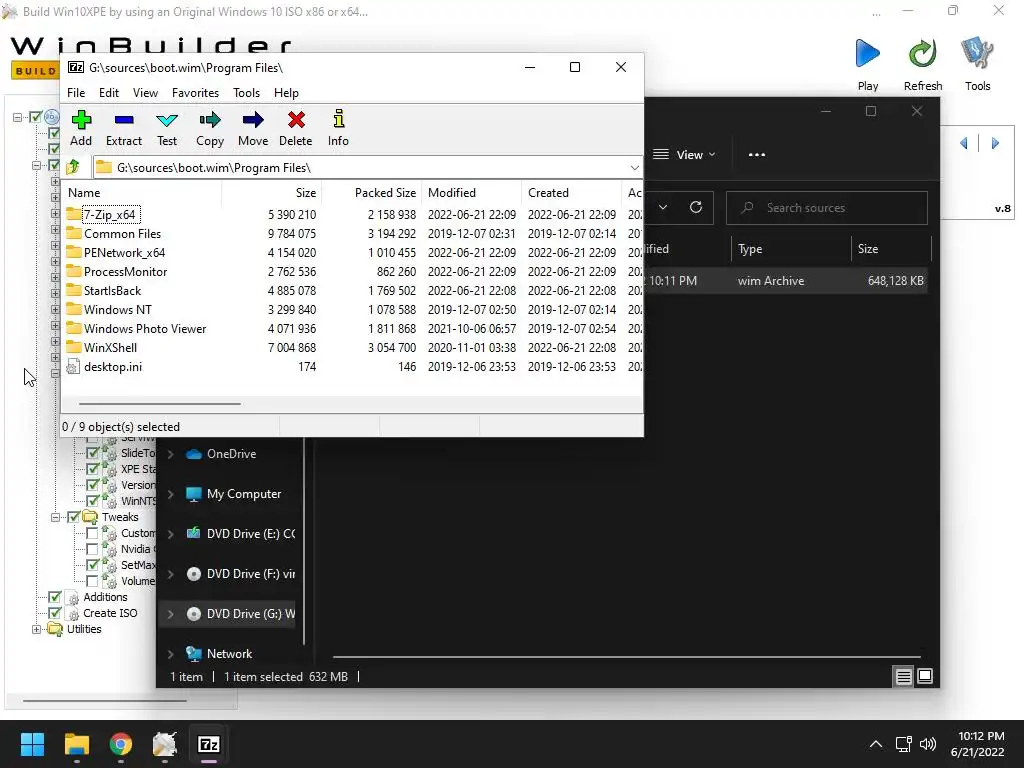Open the 7-Zip Help menu
1024x768 pixels.
(x=286, y=93)
